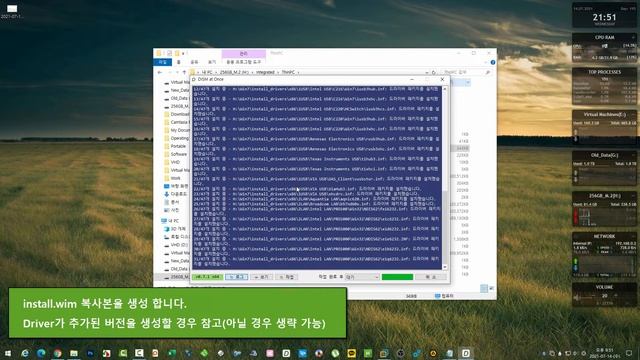The height and width of the screenshot is (360, 640).
Task: Click ThinPC in the address breadcrumb
Action: point(288,72)
